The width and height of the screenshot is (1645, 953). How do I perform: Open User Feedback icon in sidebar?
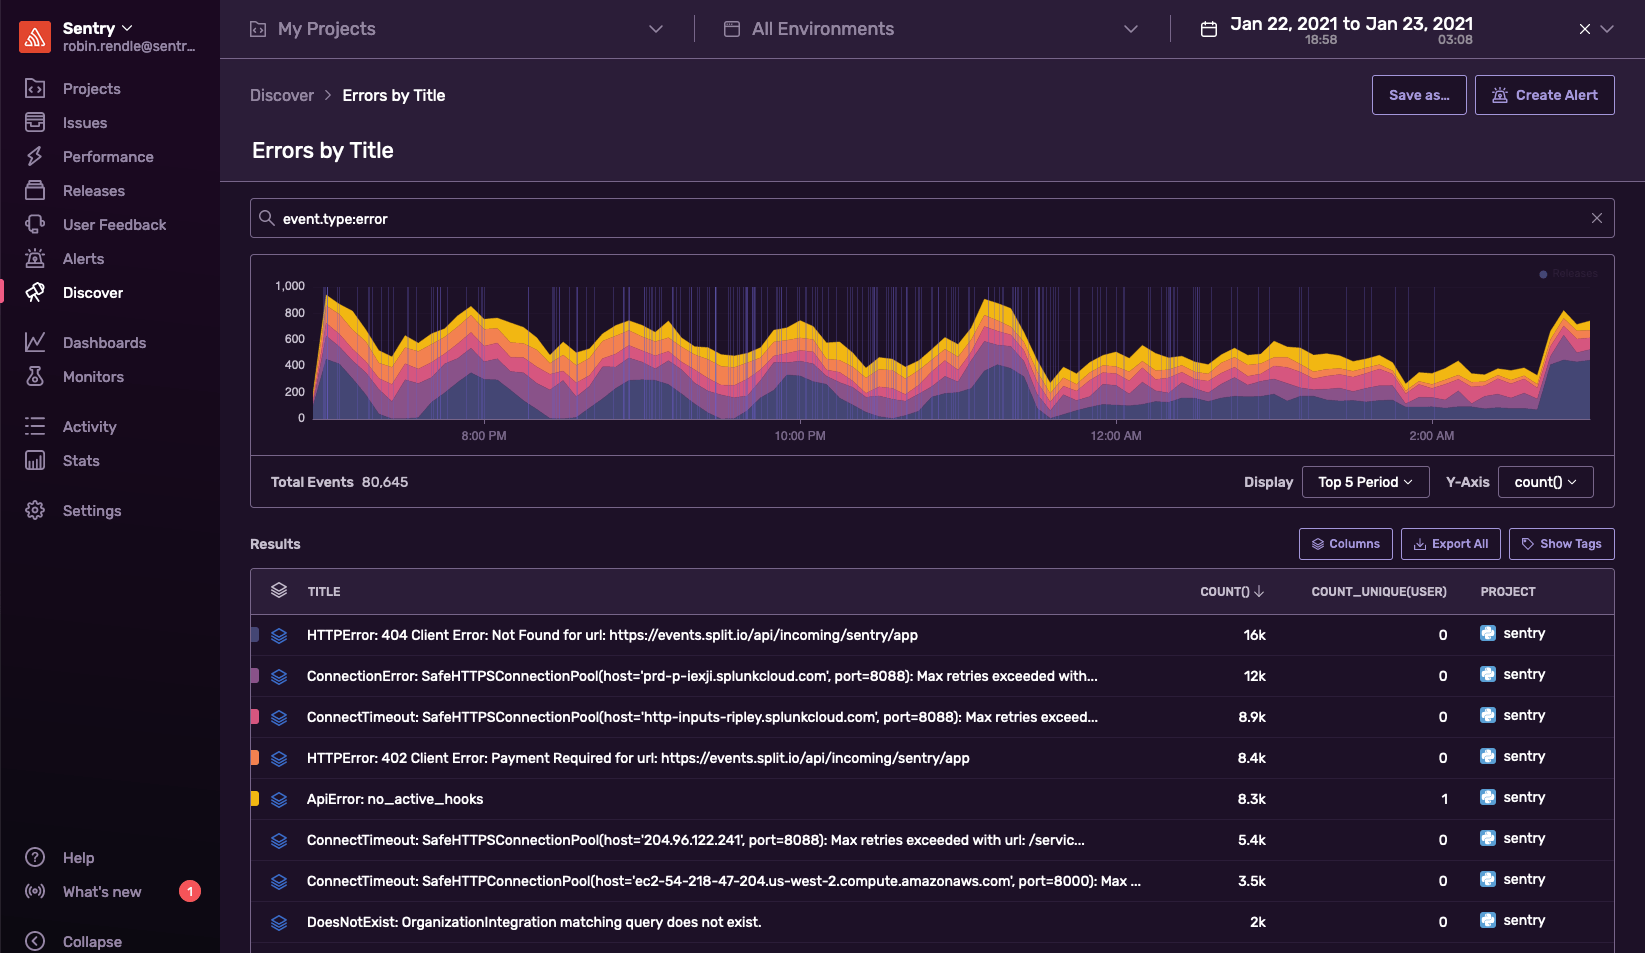click(35, 224)
